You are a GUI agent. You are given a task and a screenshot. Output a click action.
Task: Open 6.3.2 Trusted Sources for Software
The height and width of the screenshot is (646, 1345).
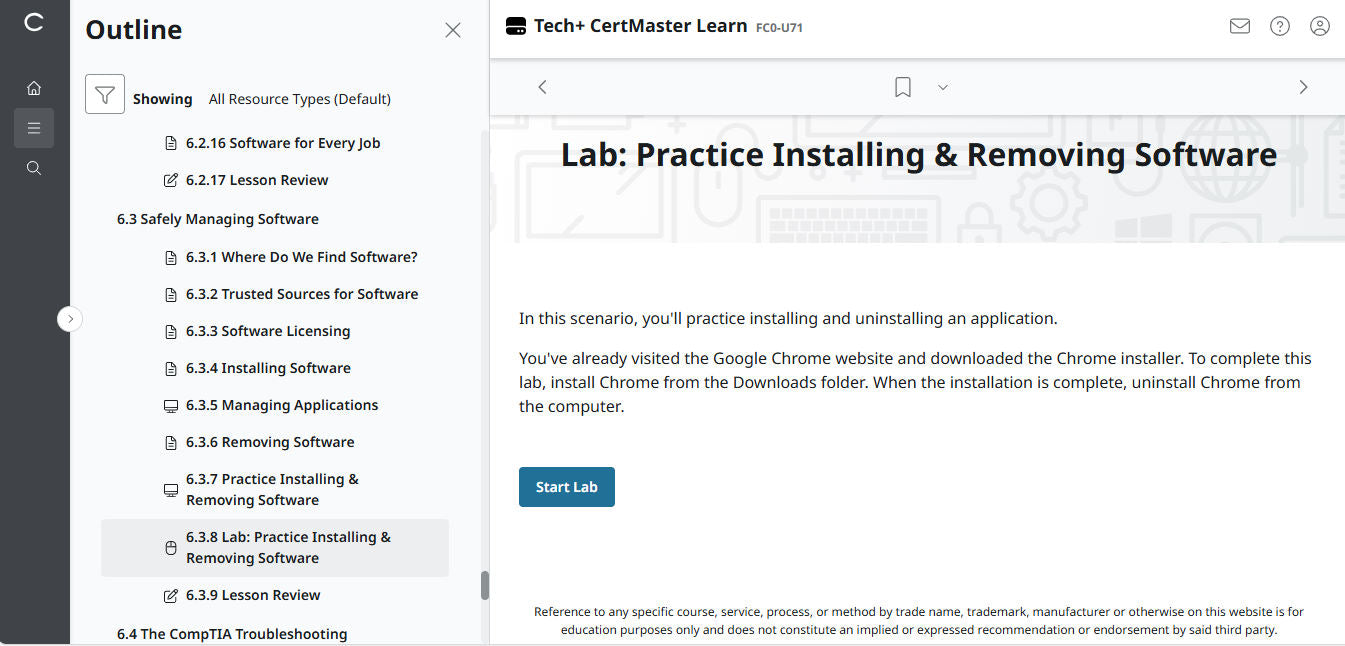302,293
